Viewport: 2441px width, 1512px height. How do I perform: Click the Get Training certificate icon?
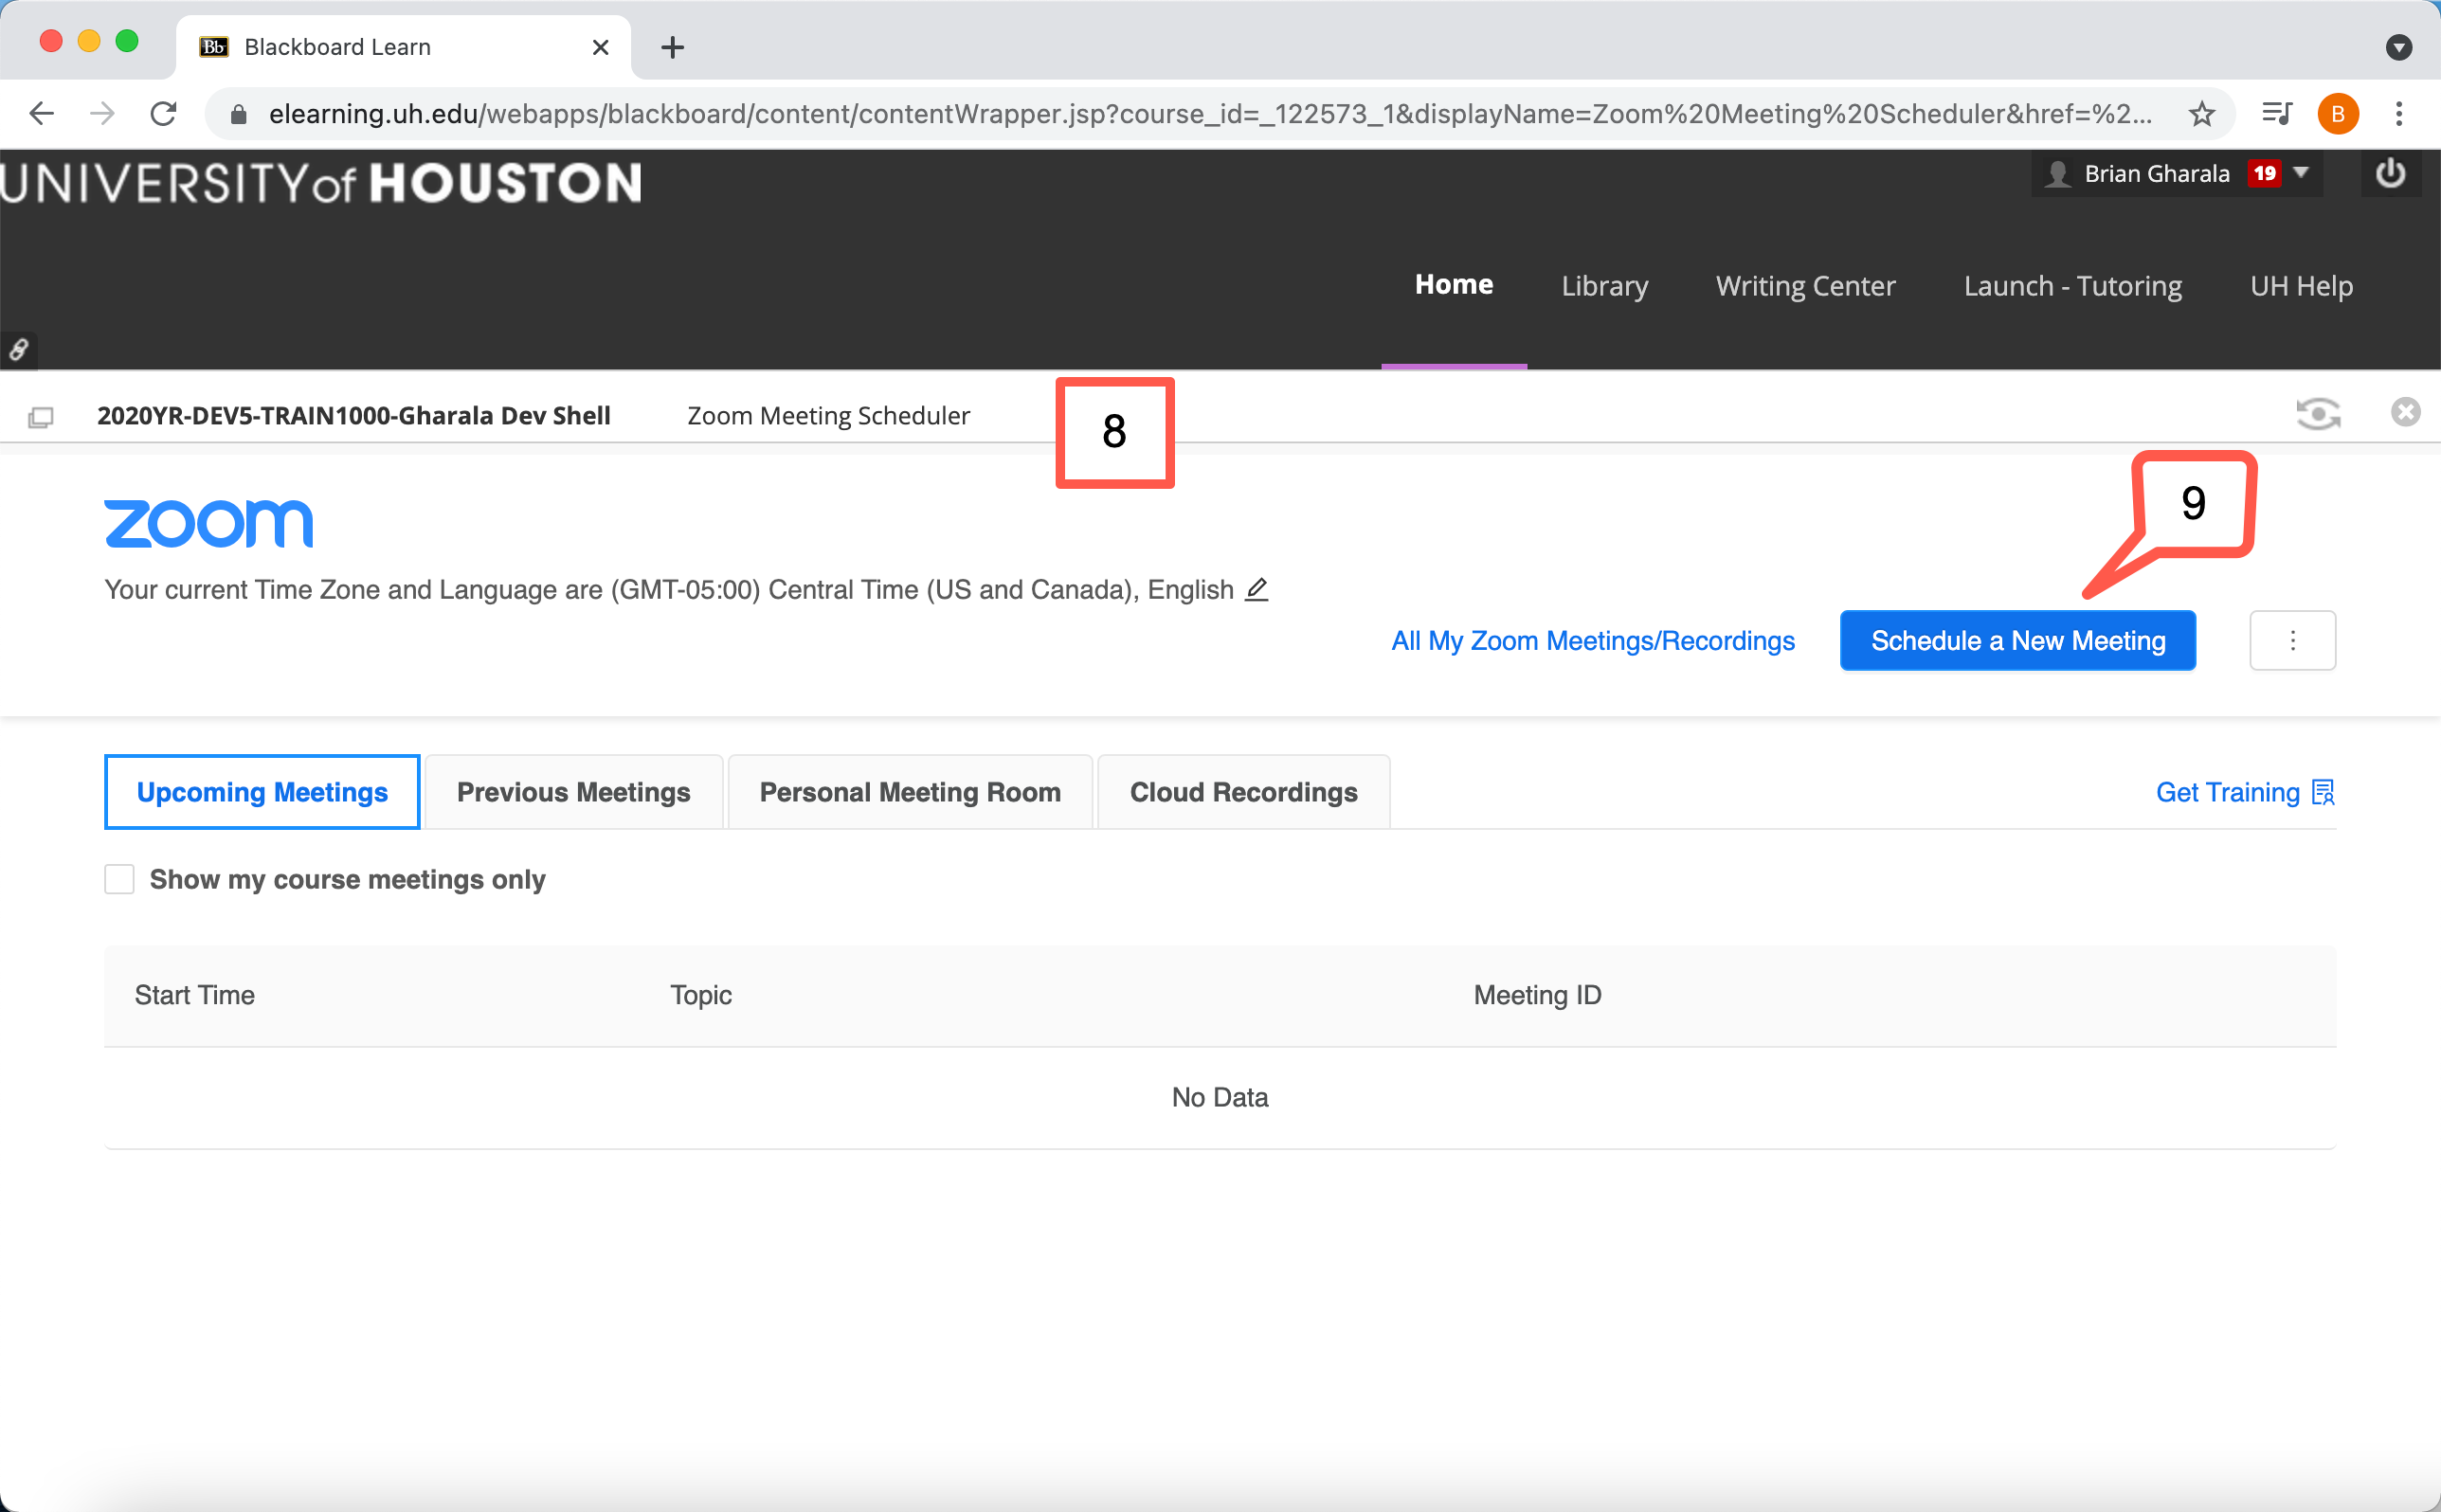tap(2323, 793)
